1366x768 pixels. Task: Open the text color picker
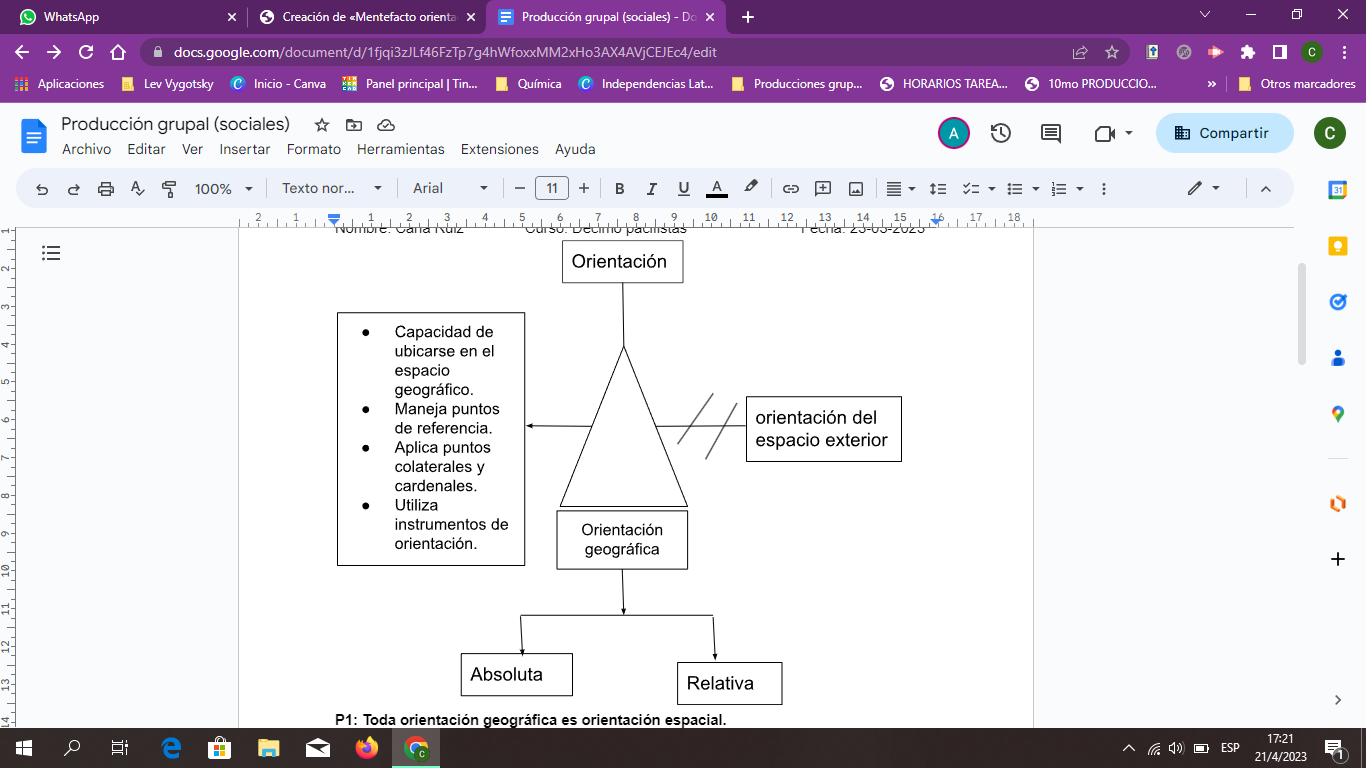717,189
